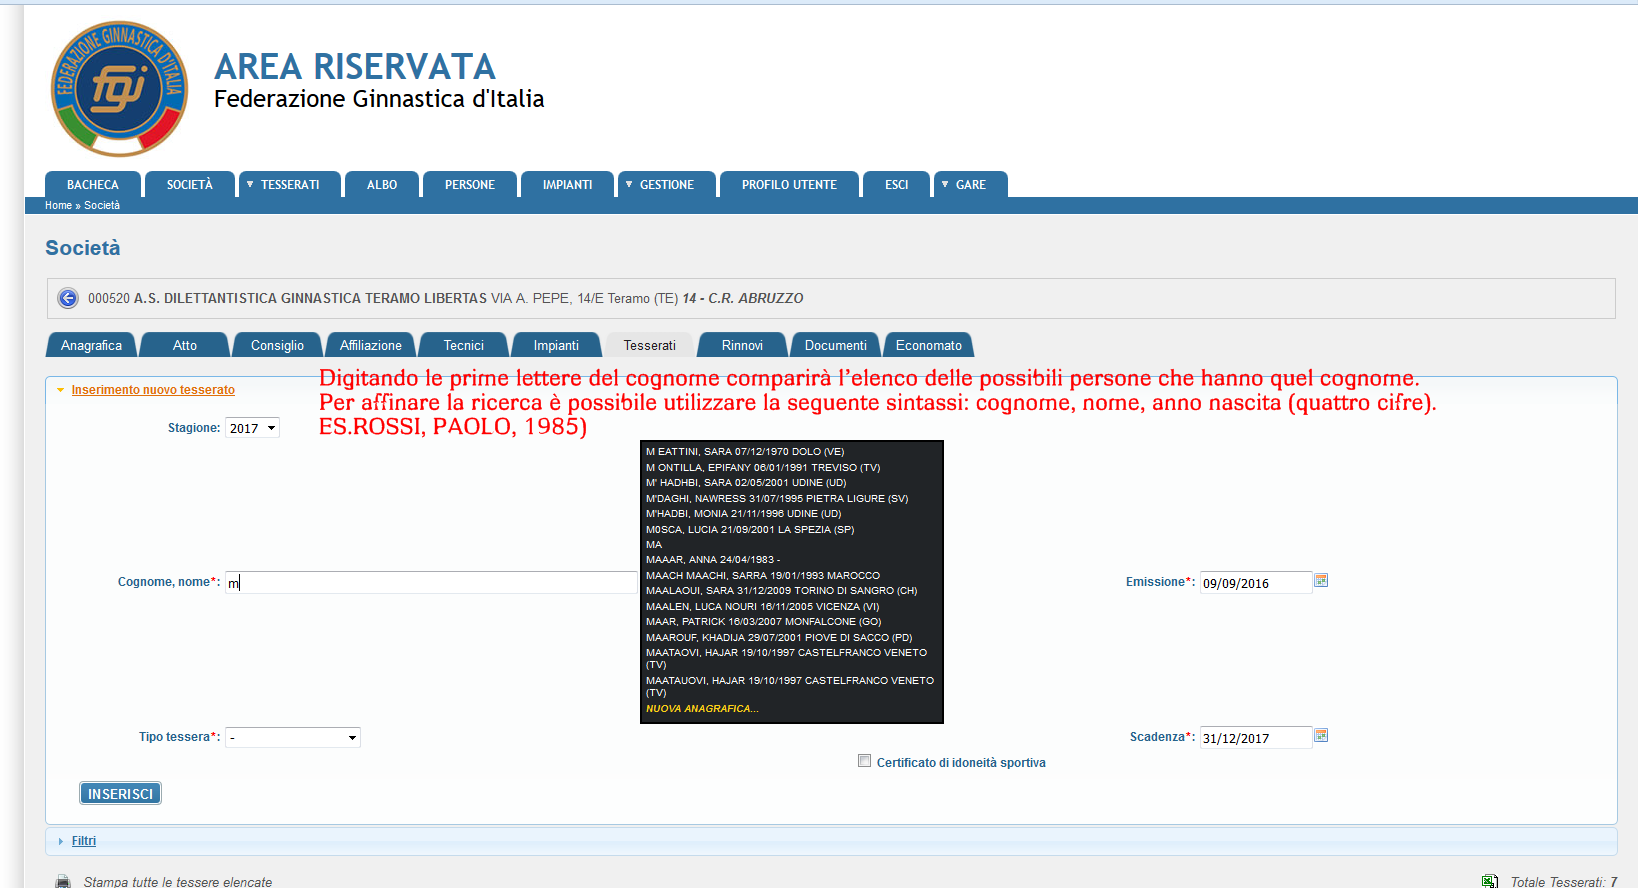Open the PROFILO UTENTE menu item
This screenshot has height=888, width=1638.
[x=789, y=185]
